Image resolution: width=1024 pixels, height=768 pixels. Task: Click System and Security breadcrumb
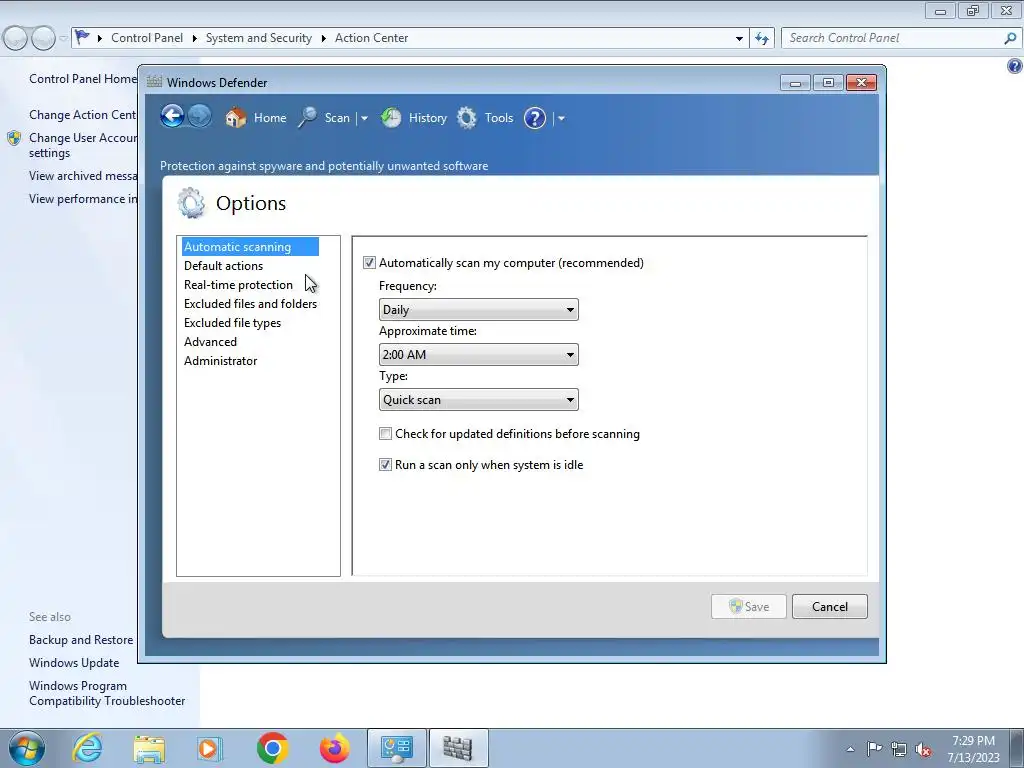click(x=259, y=38)
